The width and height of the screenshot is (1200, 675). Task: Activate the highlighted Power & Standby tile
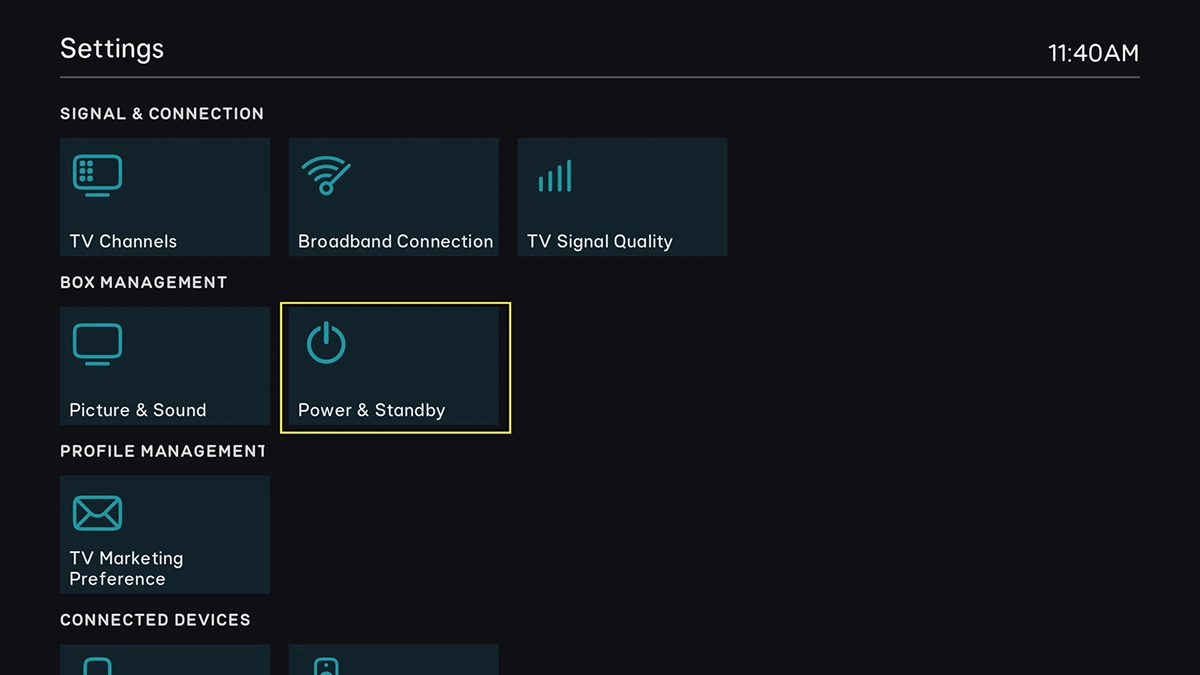click(394, 366)
